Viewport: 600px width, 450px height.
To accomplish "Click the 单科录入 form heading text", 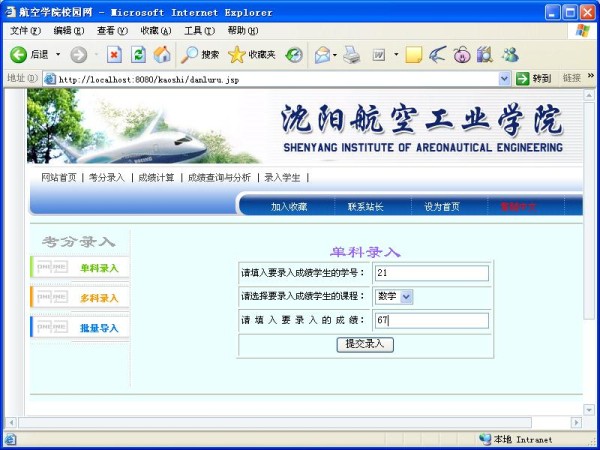I will pyautogui.click(x=365, y=252).
